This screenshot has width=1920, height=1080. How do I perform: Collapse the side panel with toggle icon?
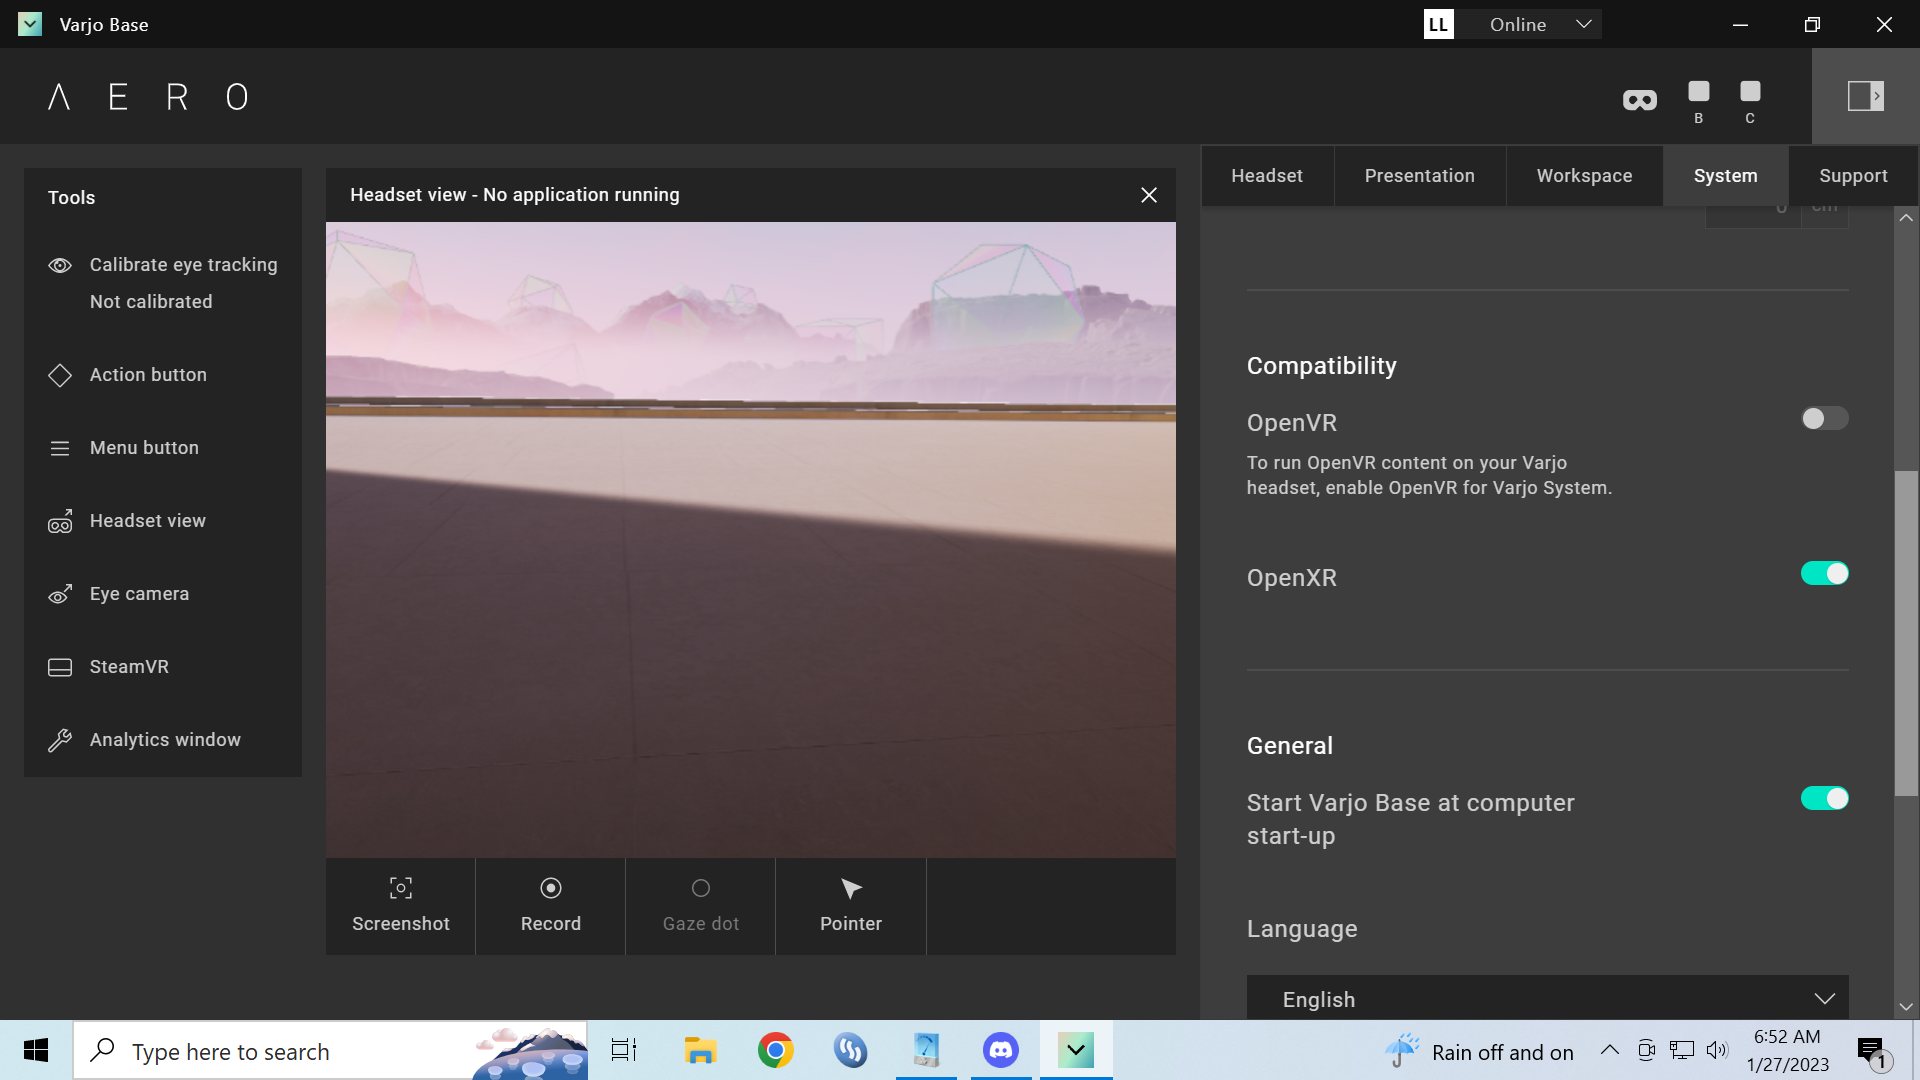point(1865,96)
